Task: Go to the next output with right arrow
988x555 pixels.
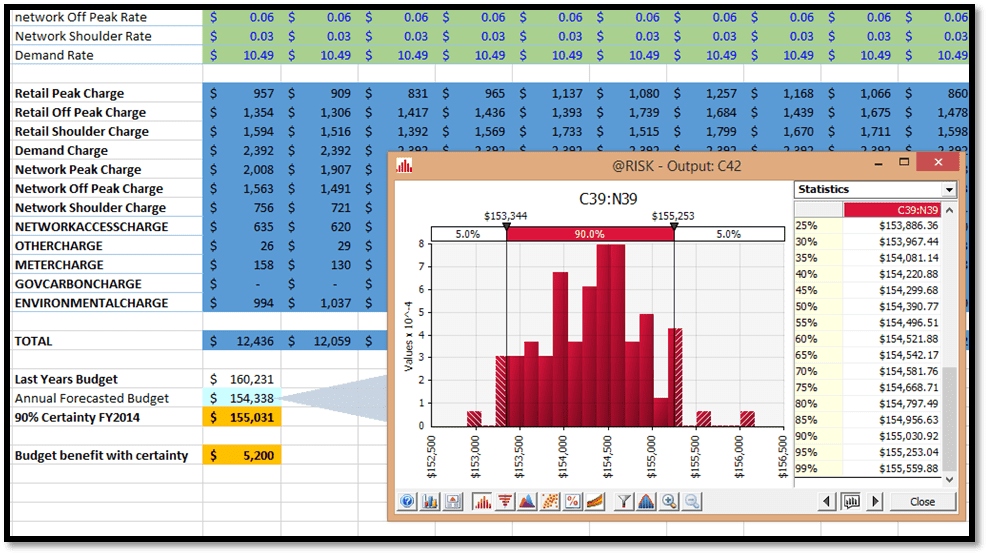Action: pos(876,502)
